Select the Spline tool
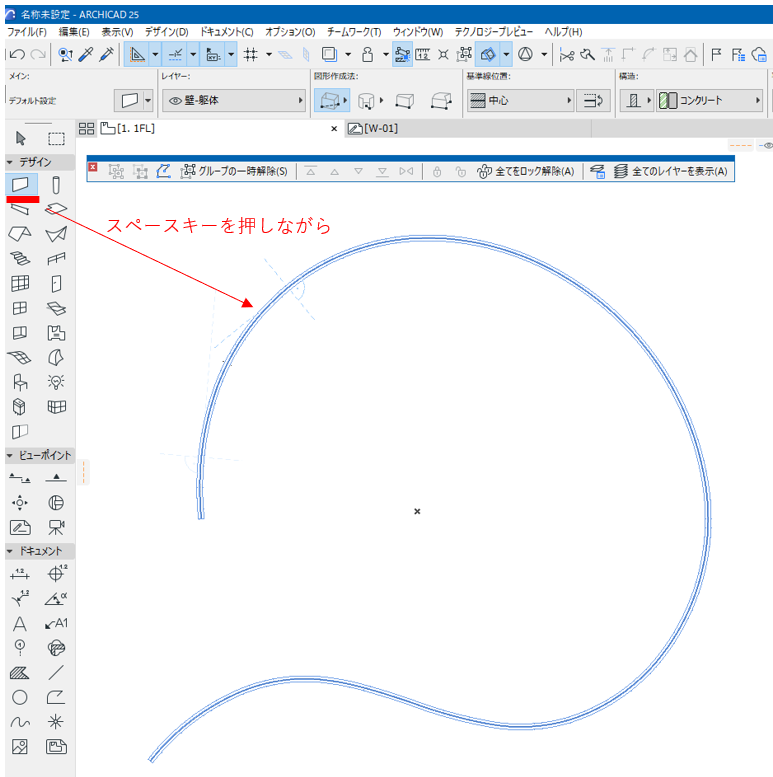 (x=20, y=722)
